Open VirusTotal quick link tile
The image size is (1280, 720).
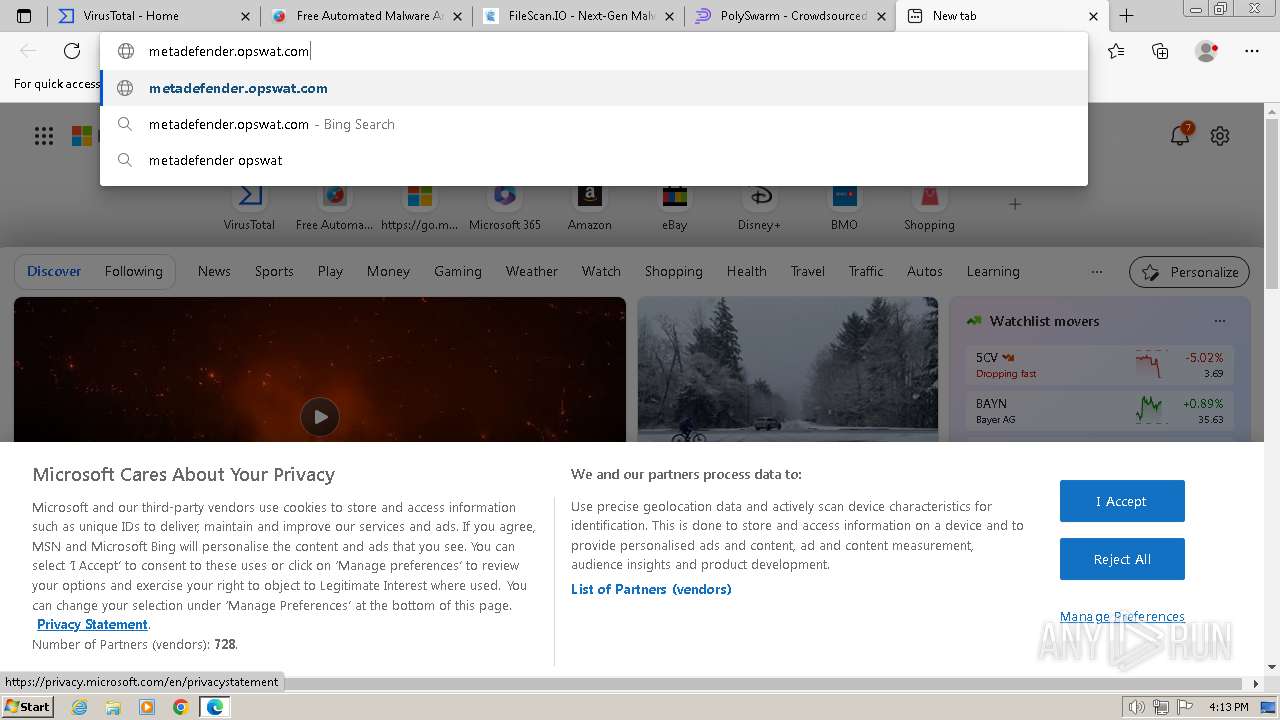[x=249, y=207]
